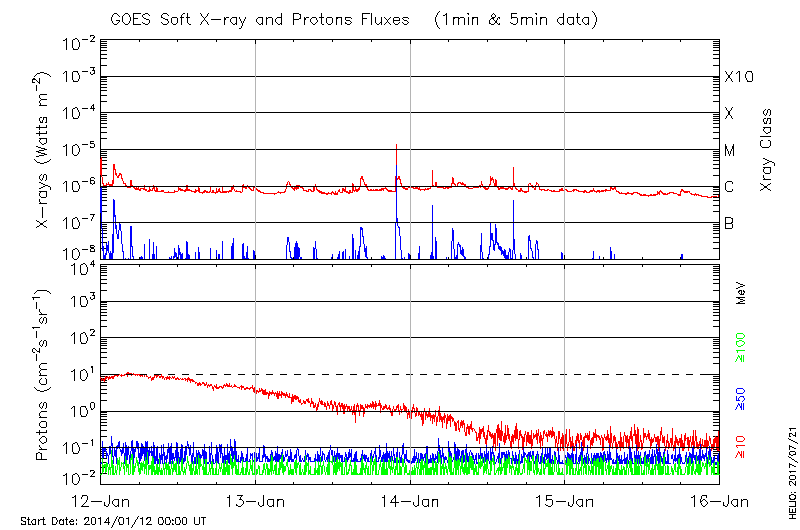The image size is (800, 530).
Task: Click the B class label on right axis
Action: pyautogui.click(x=729, y=224)
